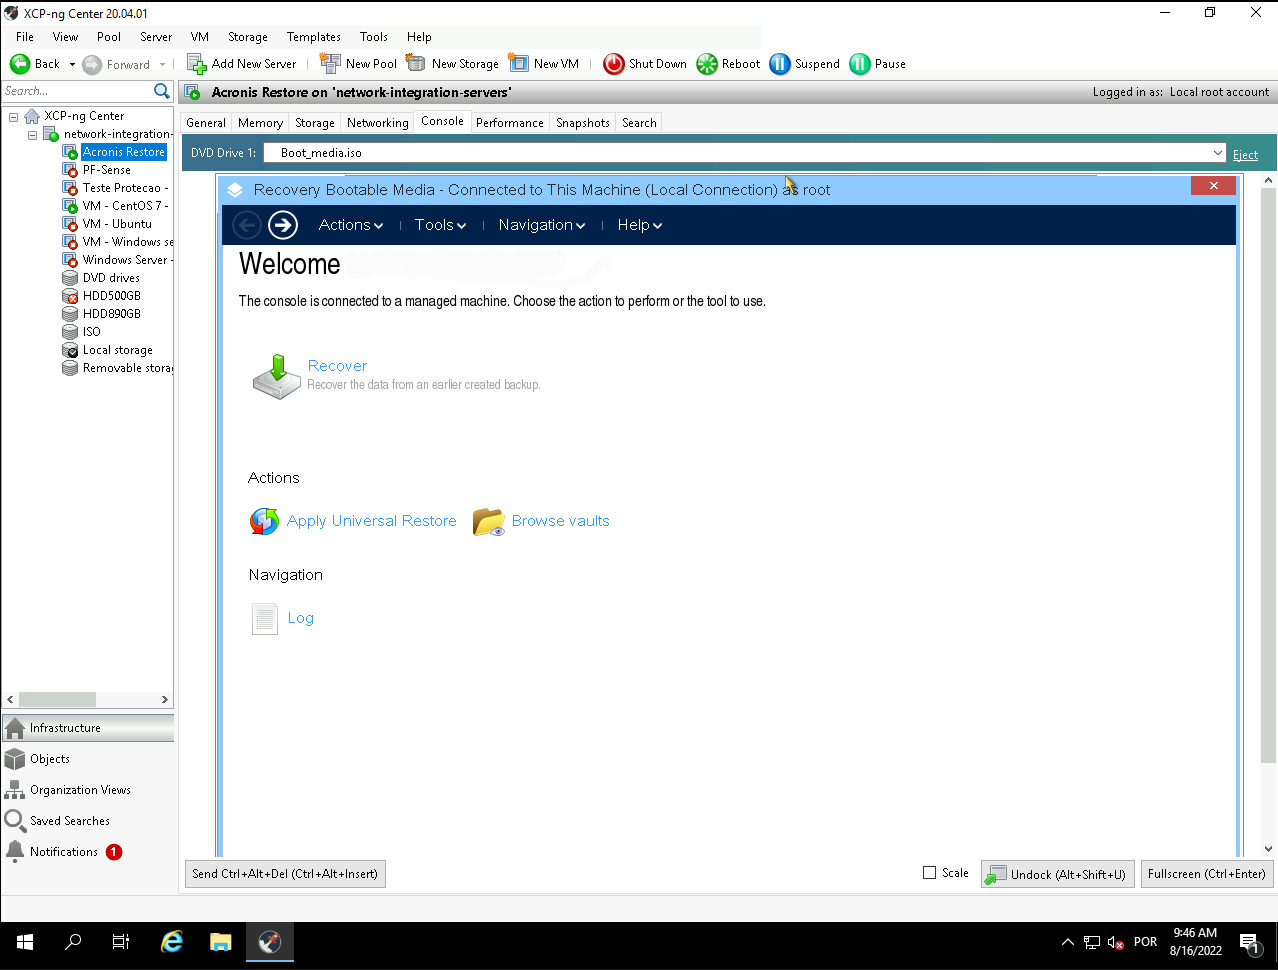This screenshot has height=970, width=1278.
Task: Click the Recover link
Action: pyautogui.click(x=337, y=366)
